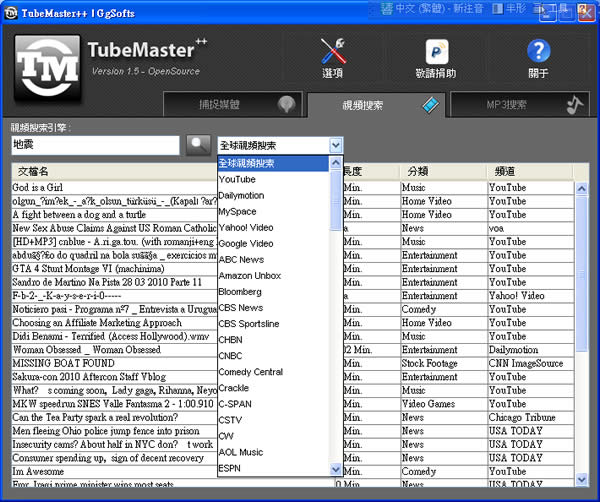This screenshot has width=600, height=502.
Task: Sort by the file name column header
Action: (114, 172)
